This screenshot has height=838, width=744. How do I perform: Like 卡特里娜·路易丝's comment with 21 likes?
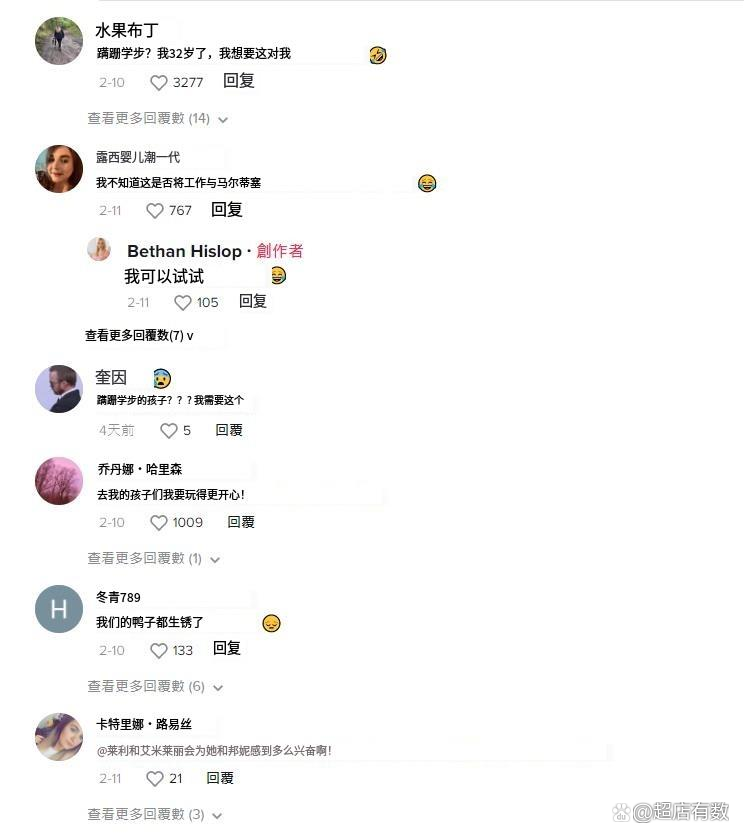(155, 779)
